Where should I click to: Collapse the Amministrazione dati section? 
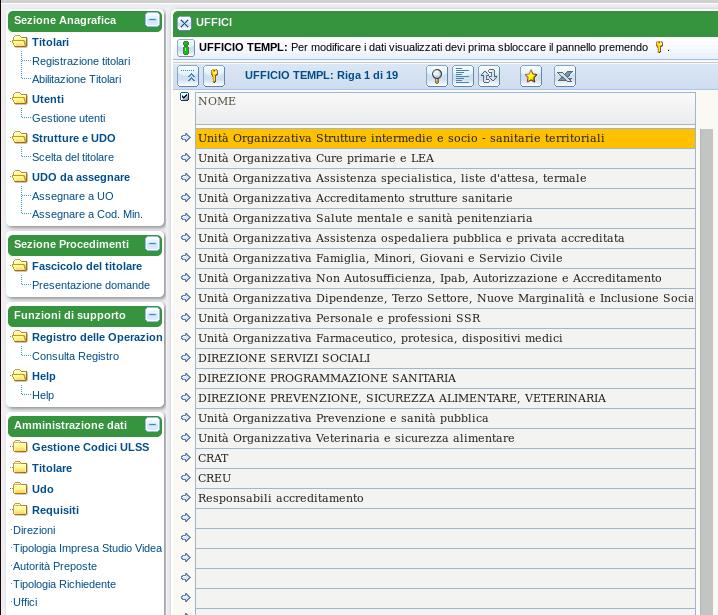pos(152,425)
